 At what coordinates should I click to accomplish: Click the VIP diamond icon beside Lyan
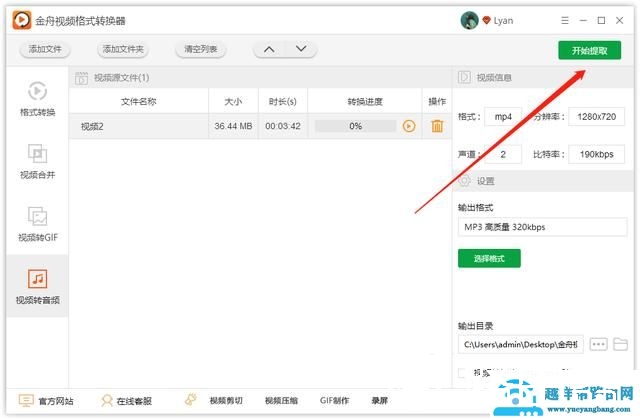tap(486, 20)
